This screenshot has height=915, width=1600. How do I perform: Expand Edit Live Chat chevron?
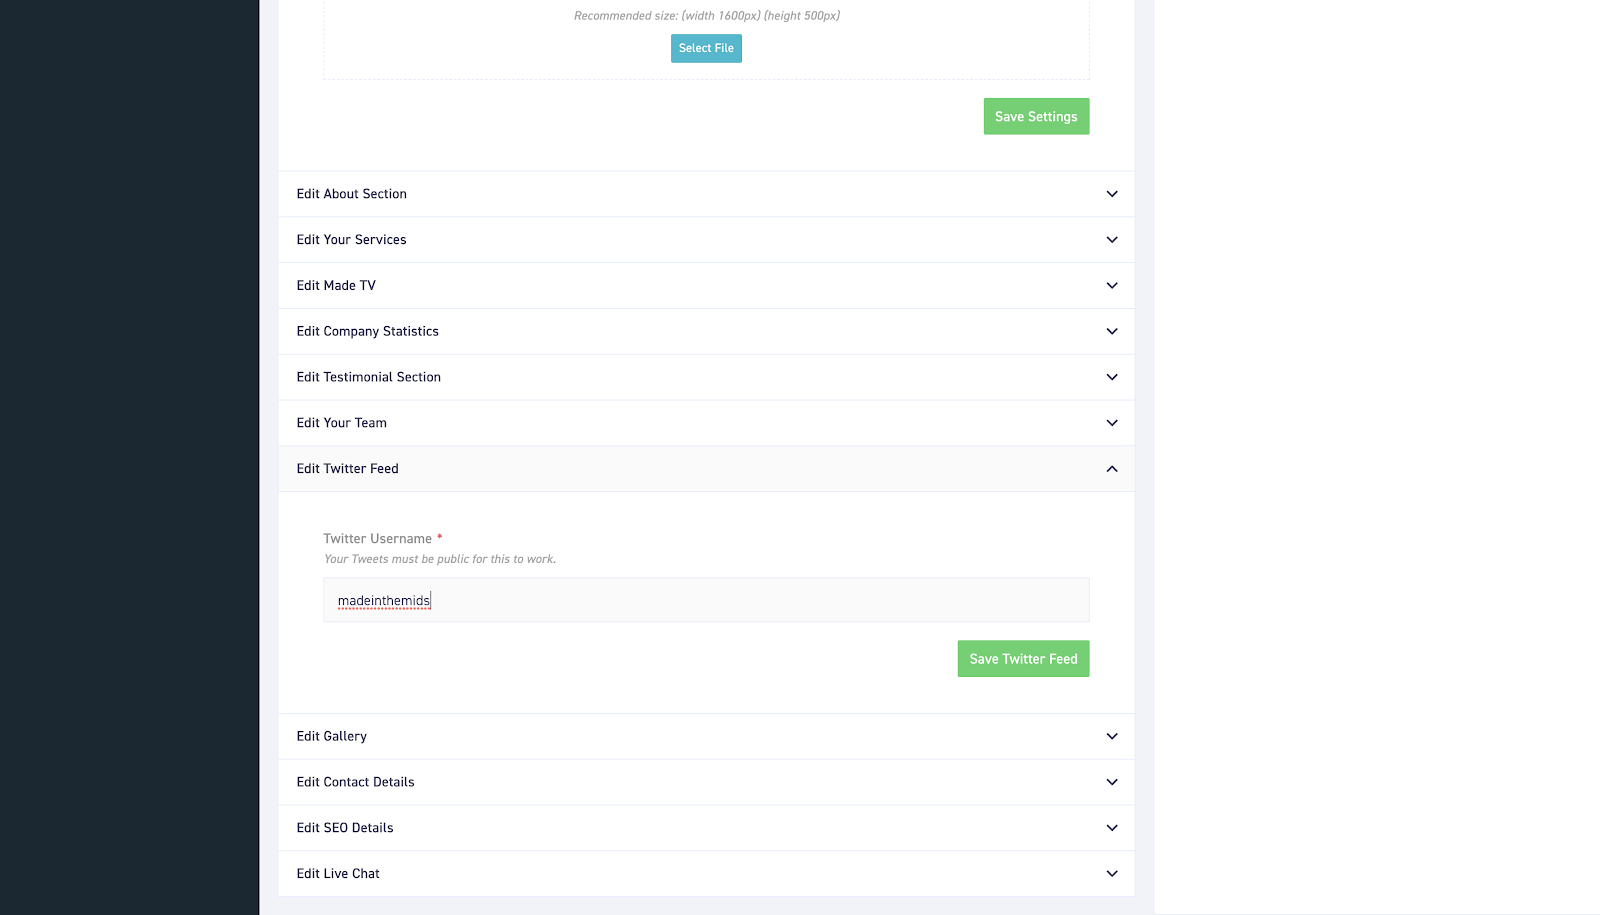click(x=1112, y=874)
